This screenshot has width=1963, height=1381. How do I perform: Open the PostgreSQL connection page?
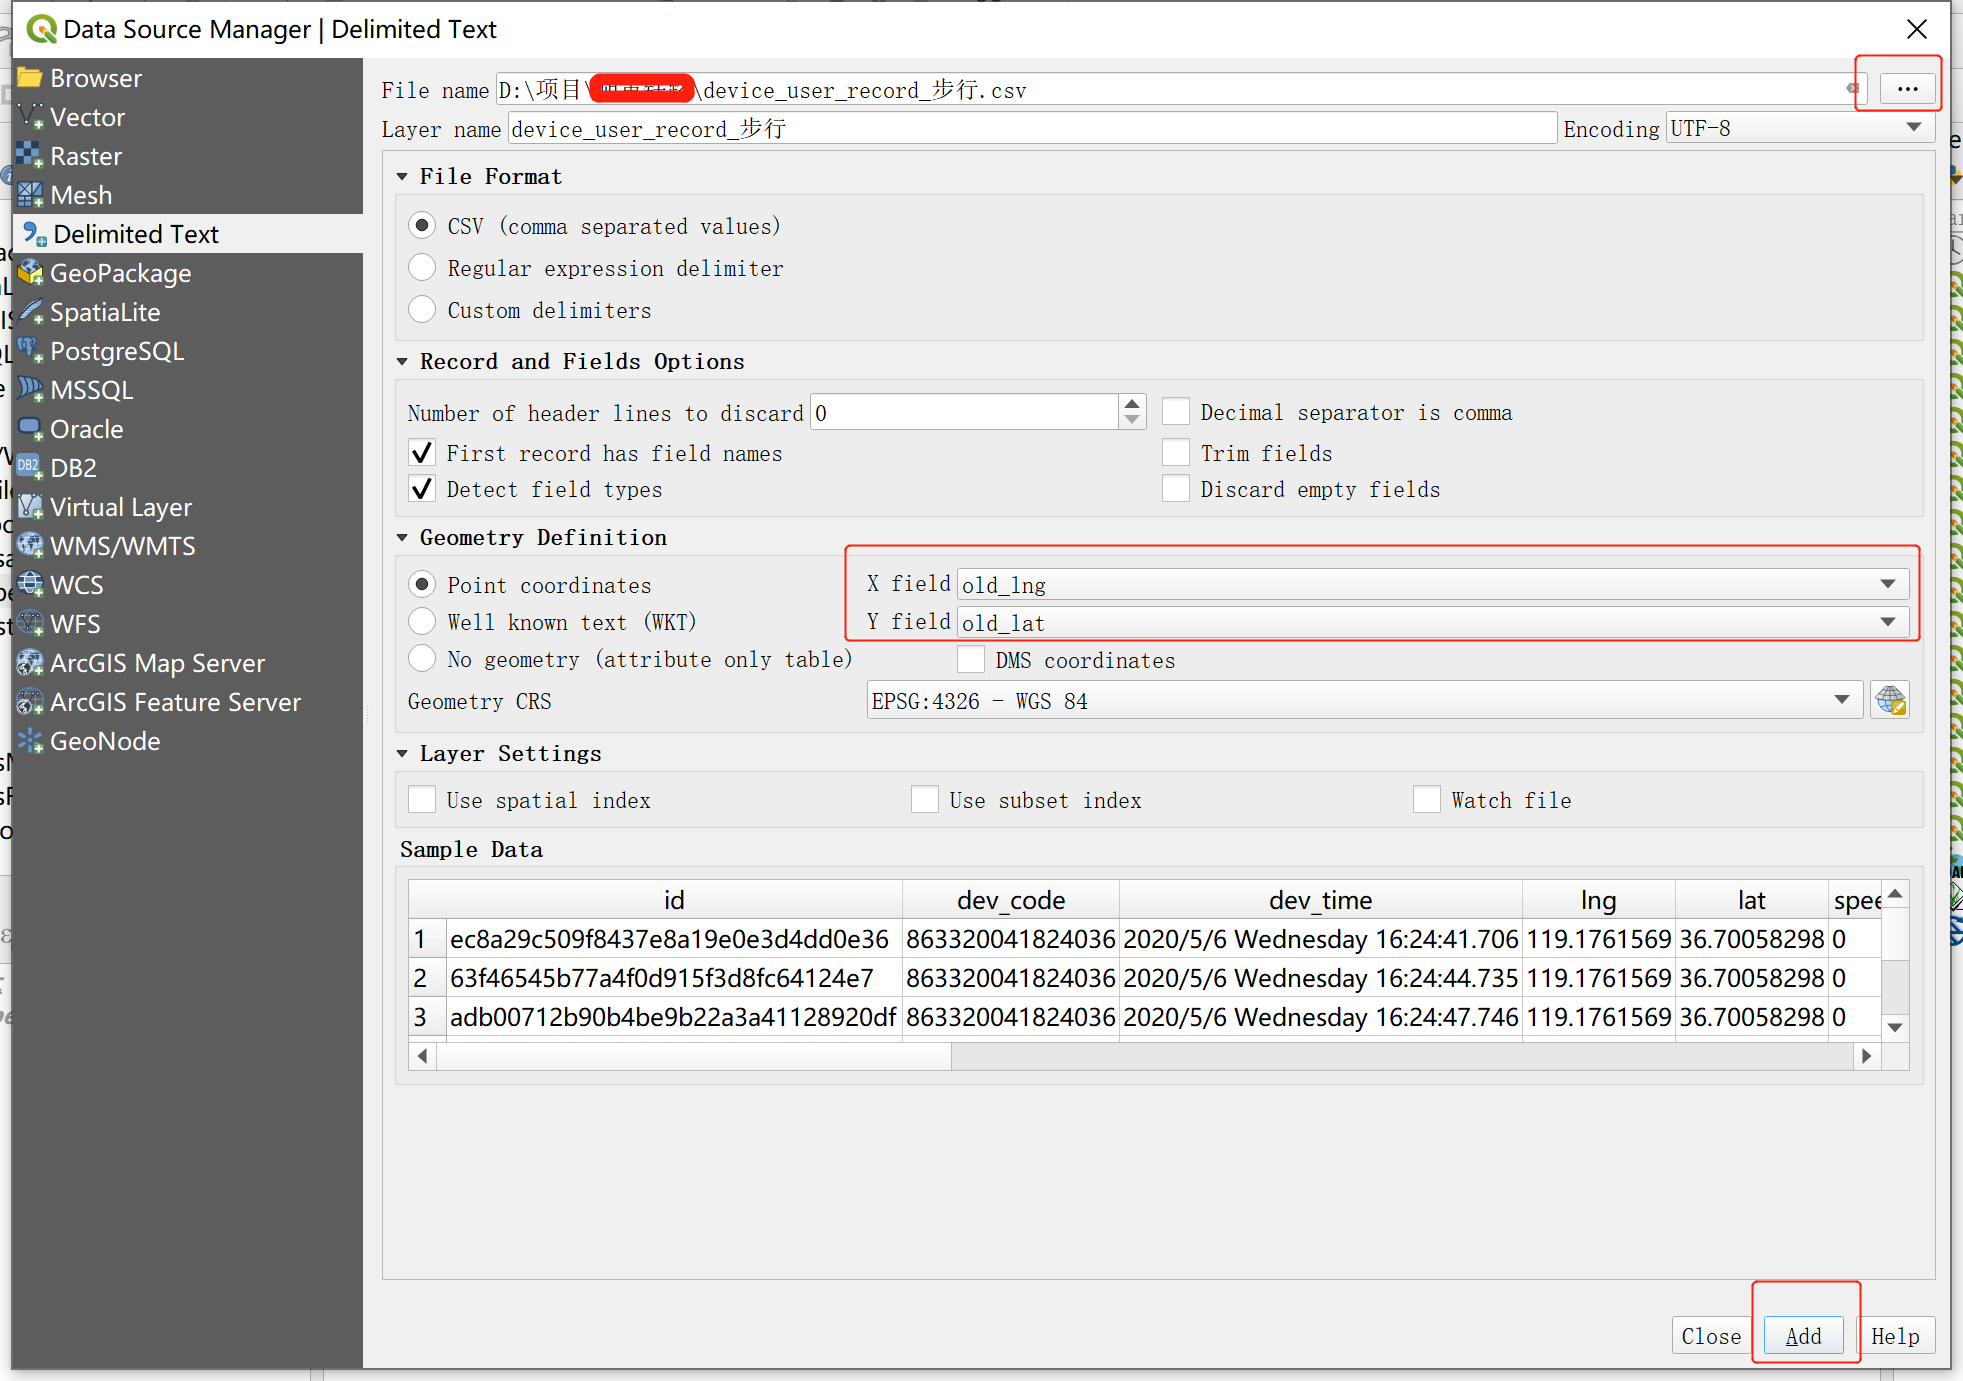tap(116, 351)
